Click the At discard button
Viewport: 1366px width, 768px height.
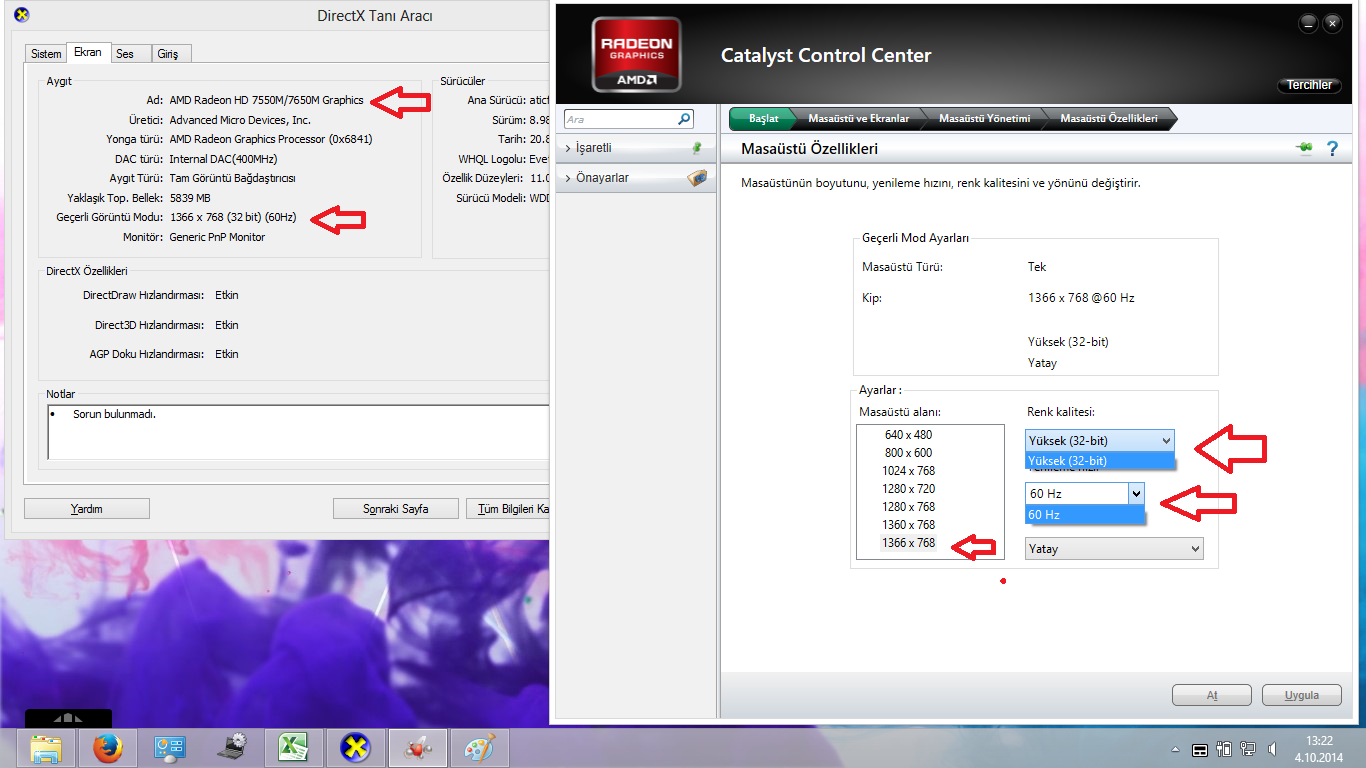pos(1211,695)
